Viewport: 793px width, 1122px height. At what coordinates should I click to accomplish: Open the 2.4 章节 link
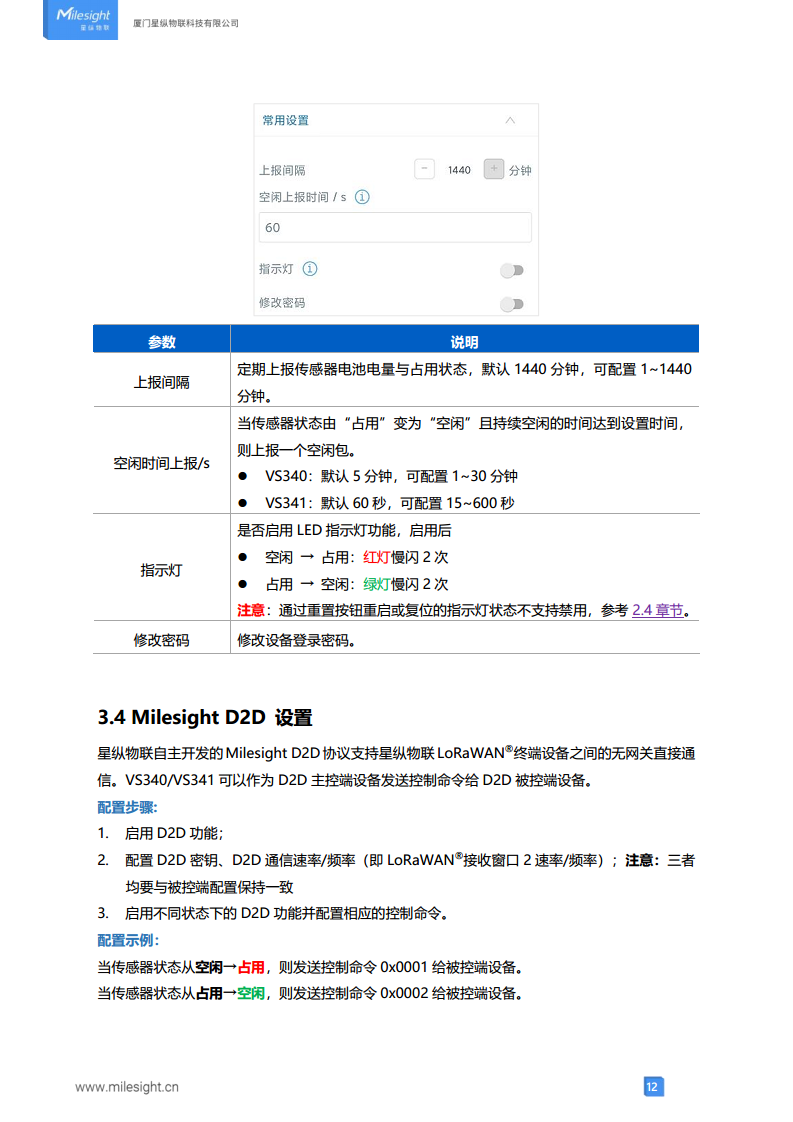658,610
